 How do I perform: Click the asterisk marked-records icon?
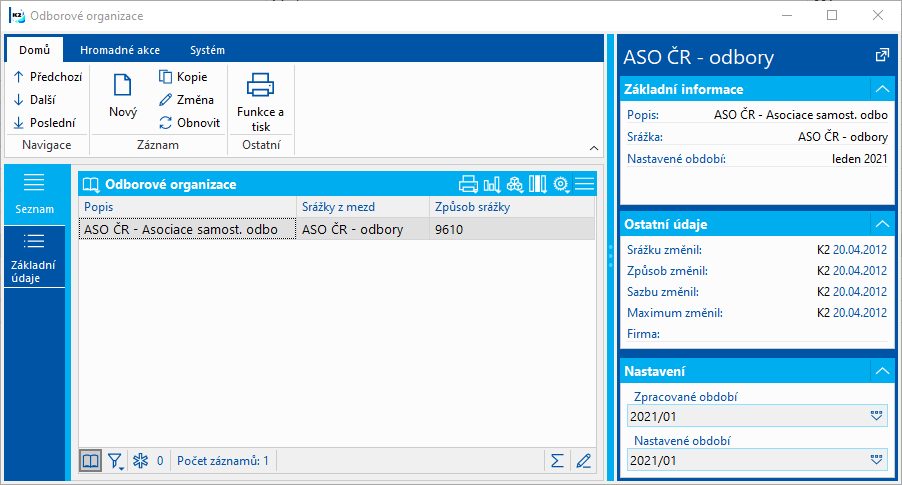(140, 461)
